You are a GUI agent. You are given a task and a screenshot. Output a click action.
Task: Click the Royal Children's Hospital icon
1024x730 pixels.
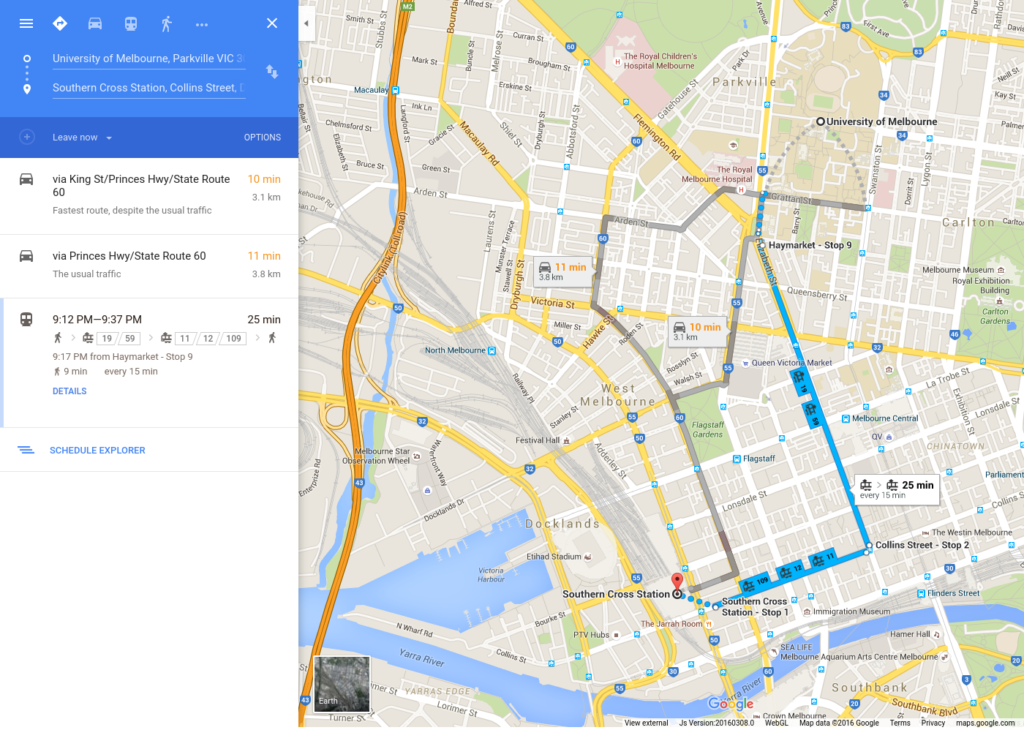617,62
